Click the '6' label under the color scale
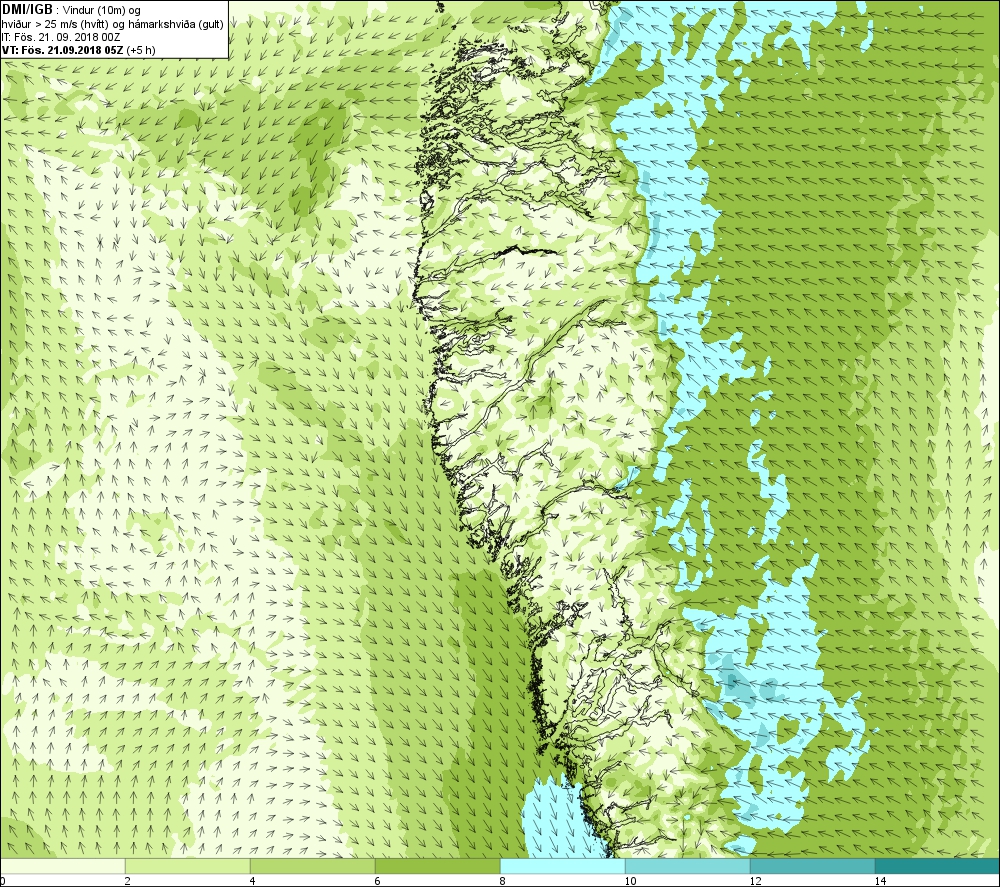The width and height of the screenshot is (1000, 887). [x=378, y=881]
